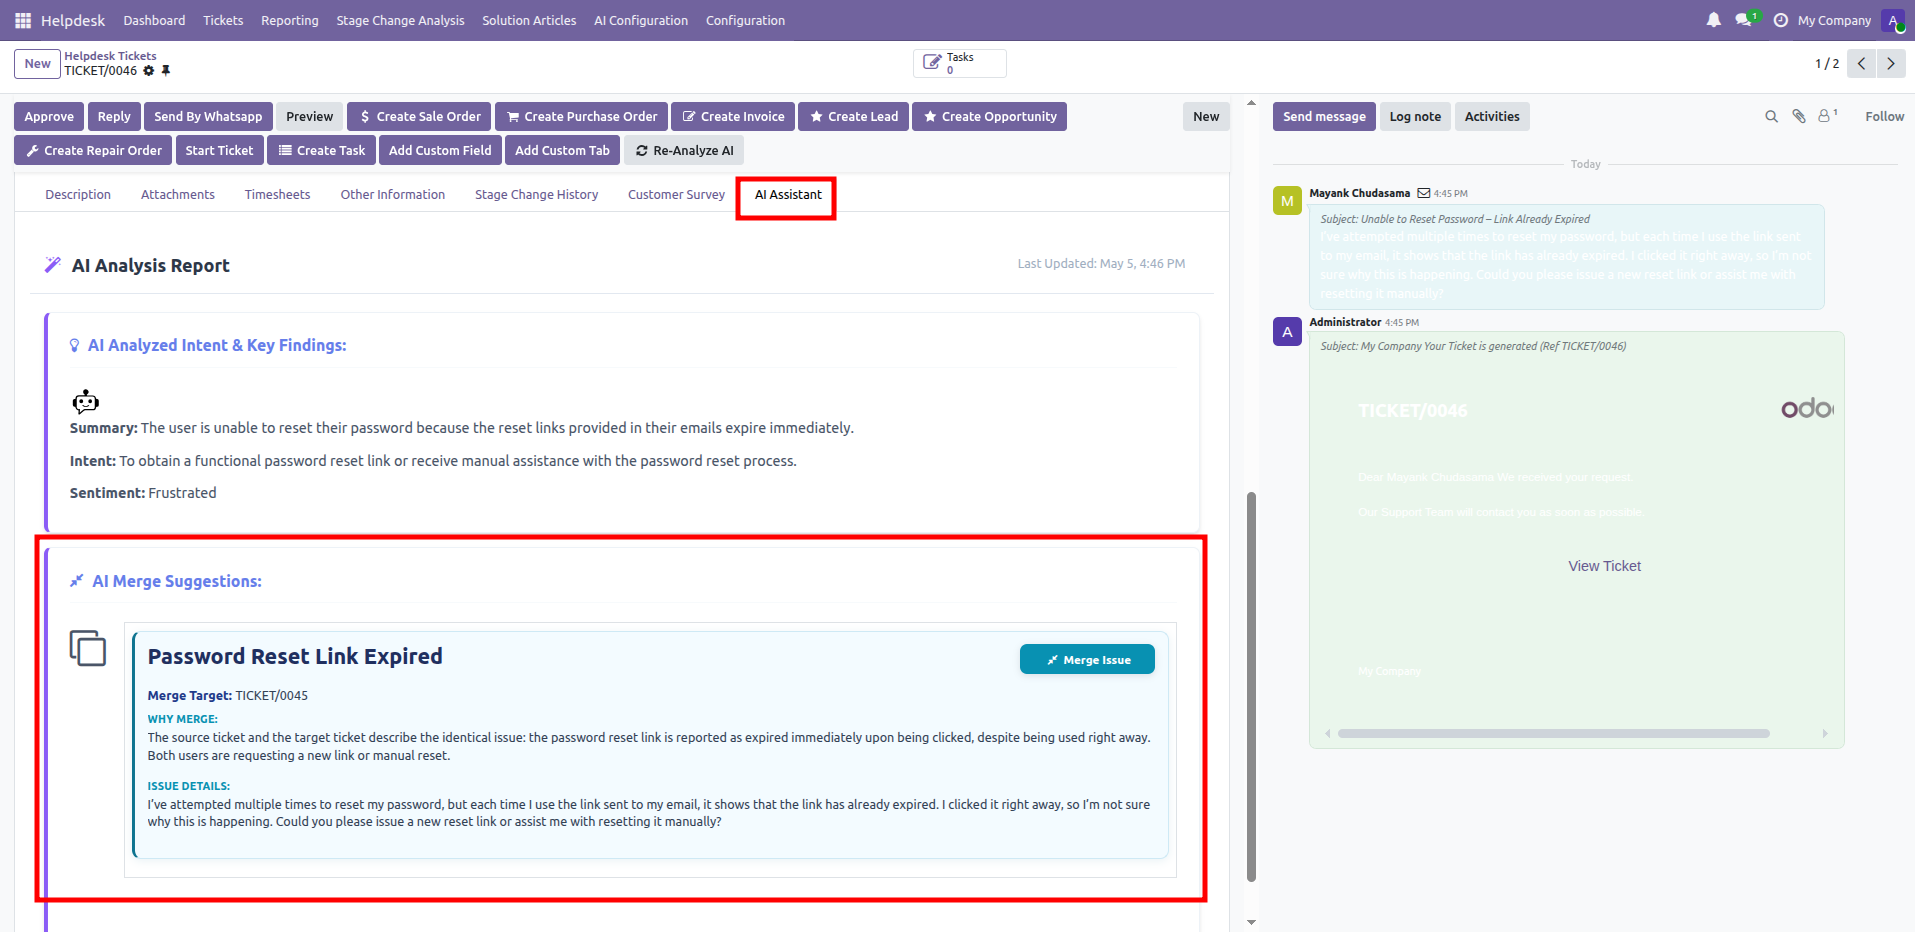Switch to the Description tab
This screenshot has width=1915, height=932.
78,194
